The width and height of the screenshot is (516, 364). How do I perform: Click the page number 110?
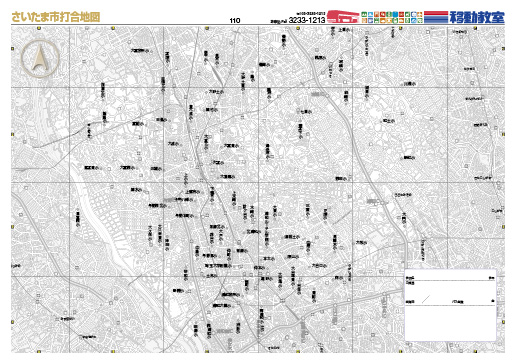coord(235,21)
